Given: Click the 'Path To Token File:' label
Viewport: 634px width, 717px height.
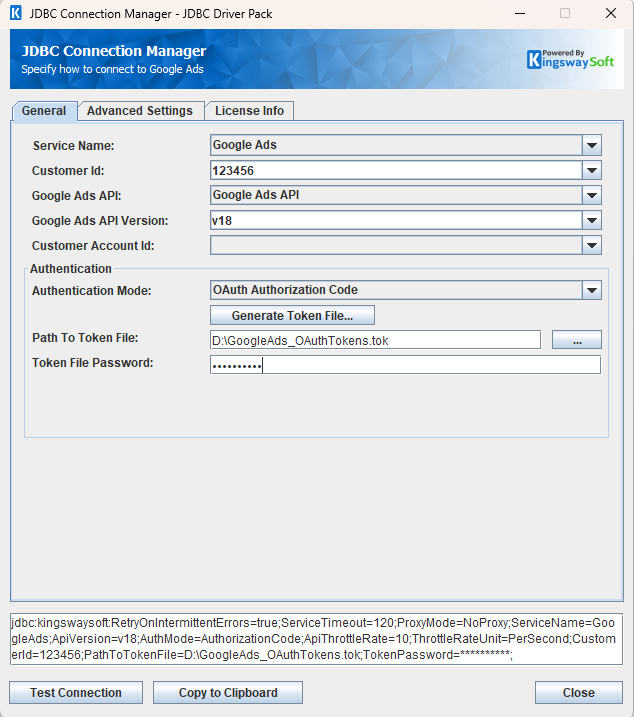Looking at the screenshot, I should tap(85, 338).
